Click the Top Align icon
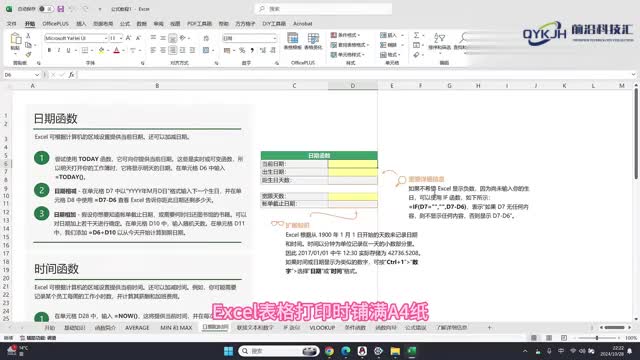The height and width of the screenshot is (360, 640). 153,38
